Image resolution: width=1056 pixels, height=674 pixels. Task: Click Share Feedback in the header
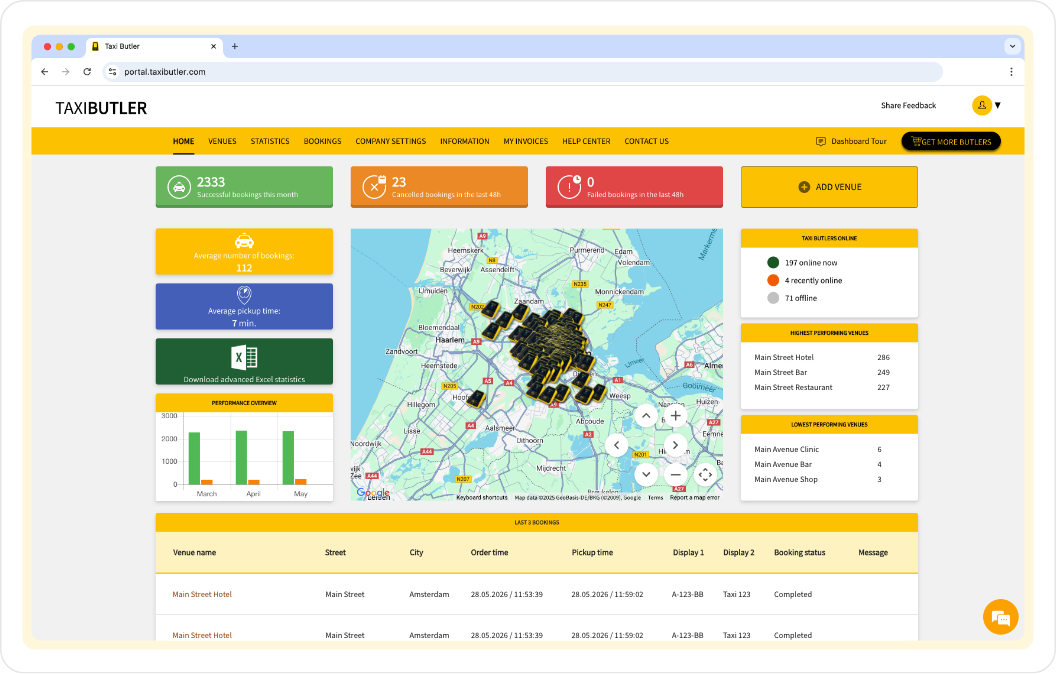pos(908,105)
